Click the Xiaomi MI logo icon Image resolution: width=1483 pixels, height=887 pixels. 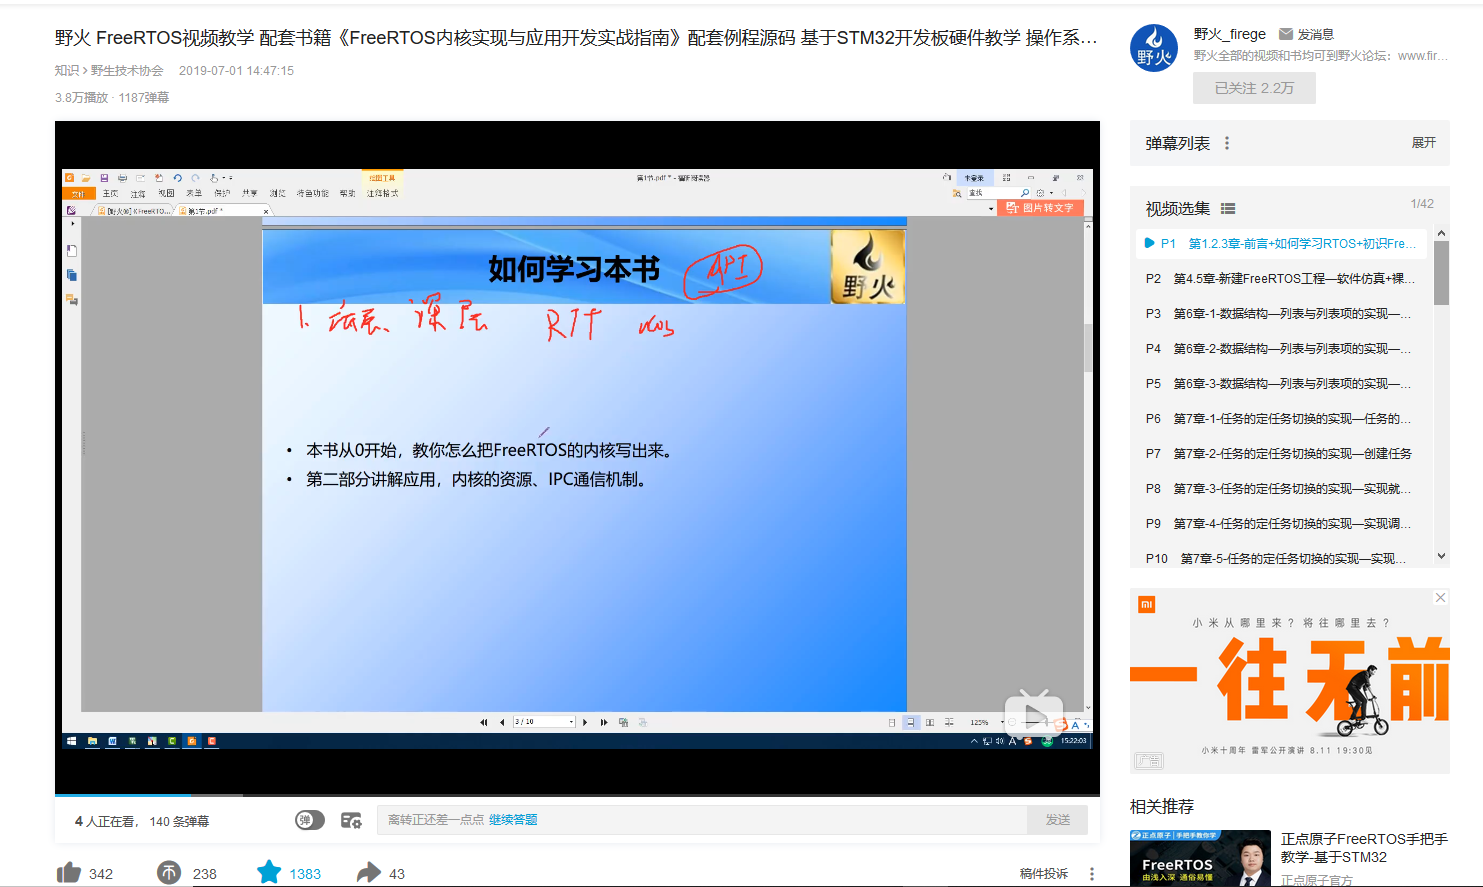1147,604
